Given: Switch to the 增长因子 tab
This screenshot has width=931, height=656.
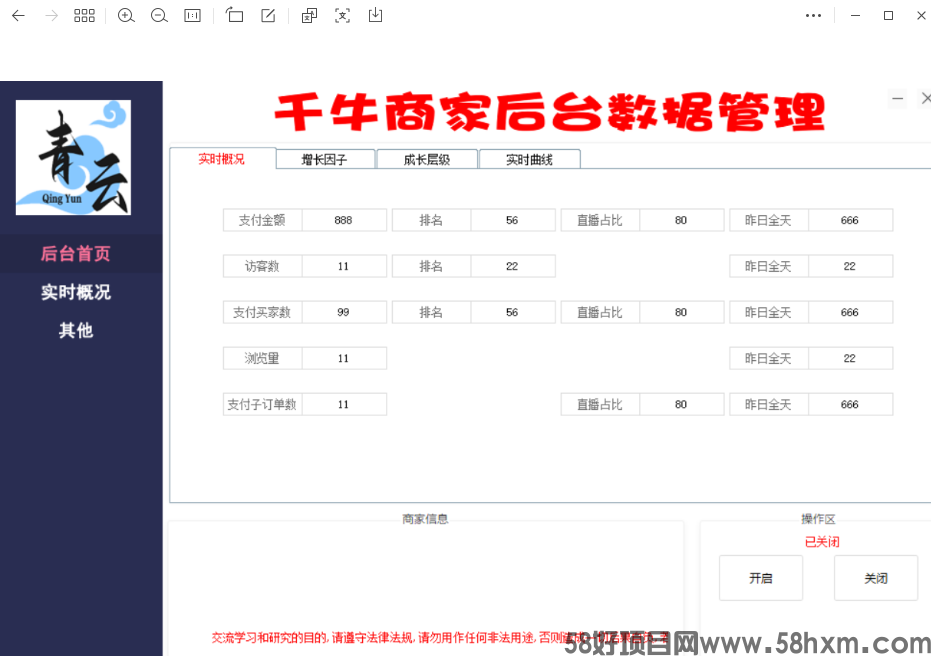Looking at the screenshot, I should pyautogui.click(x=325, y=159).
